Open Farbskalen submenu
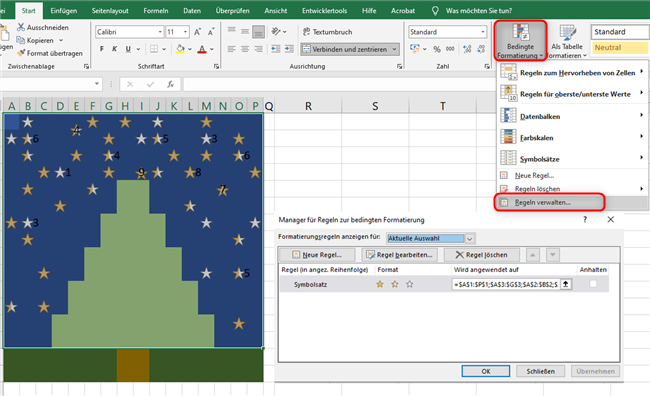 pos(572,137)
